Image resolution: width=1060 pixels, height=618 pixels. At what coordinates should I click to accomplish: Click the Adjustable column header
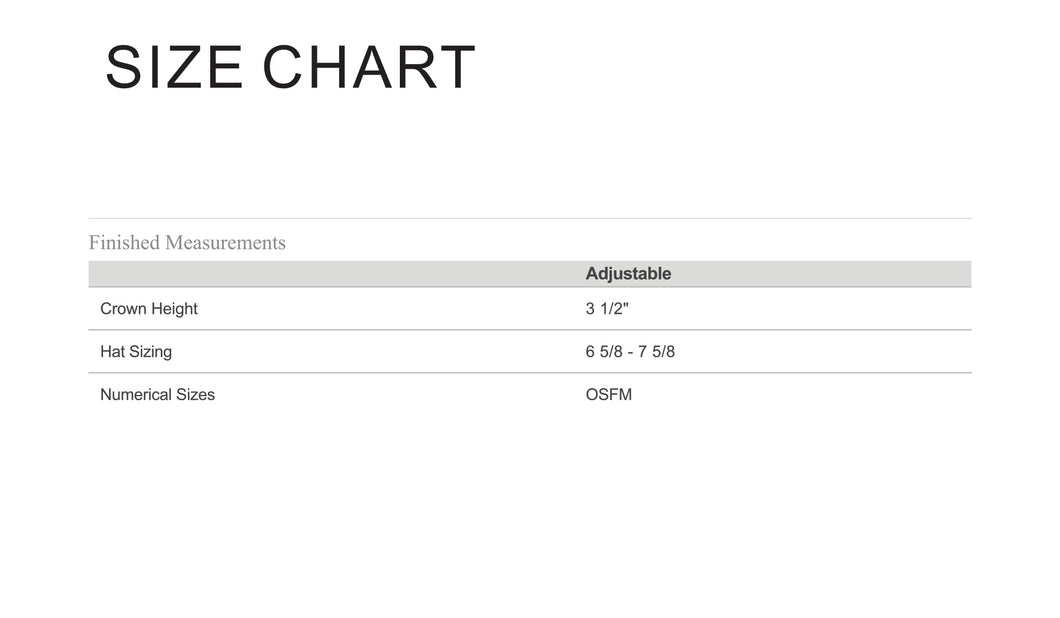[628, 274]
